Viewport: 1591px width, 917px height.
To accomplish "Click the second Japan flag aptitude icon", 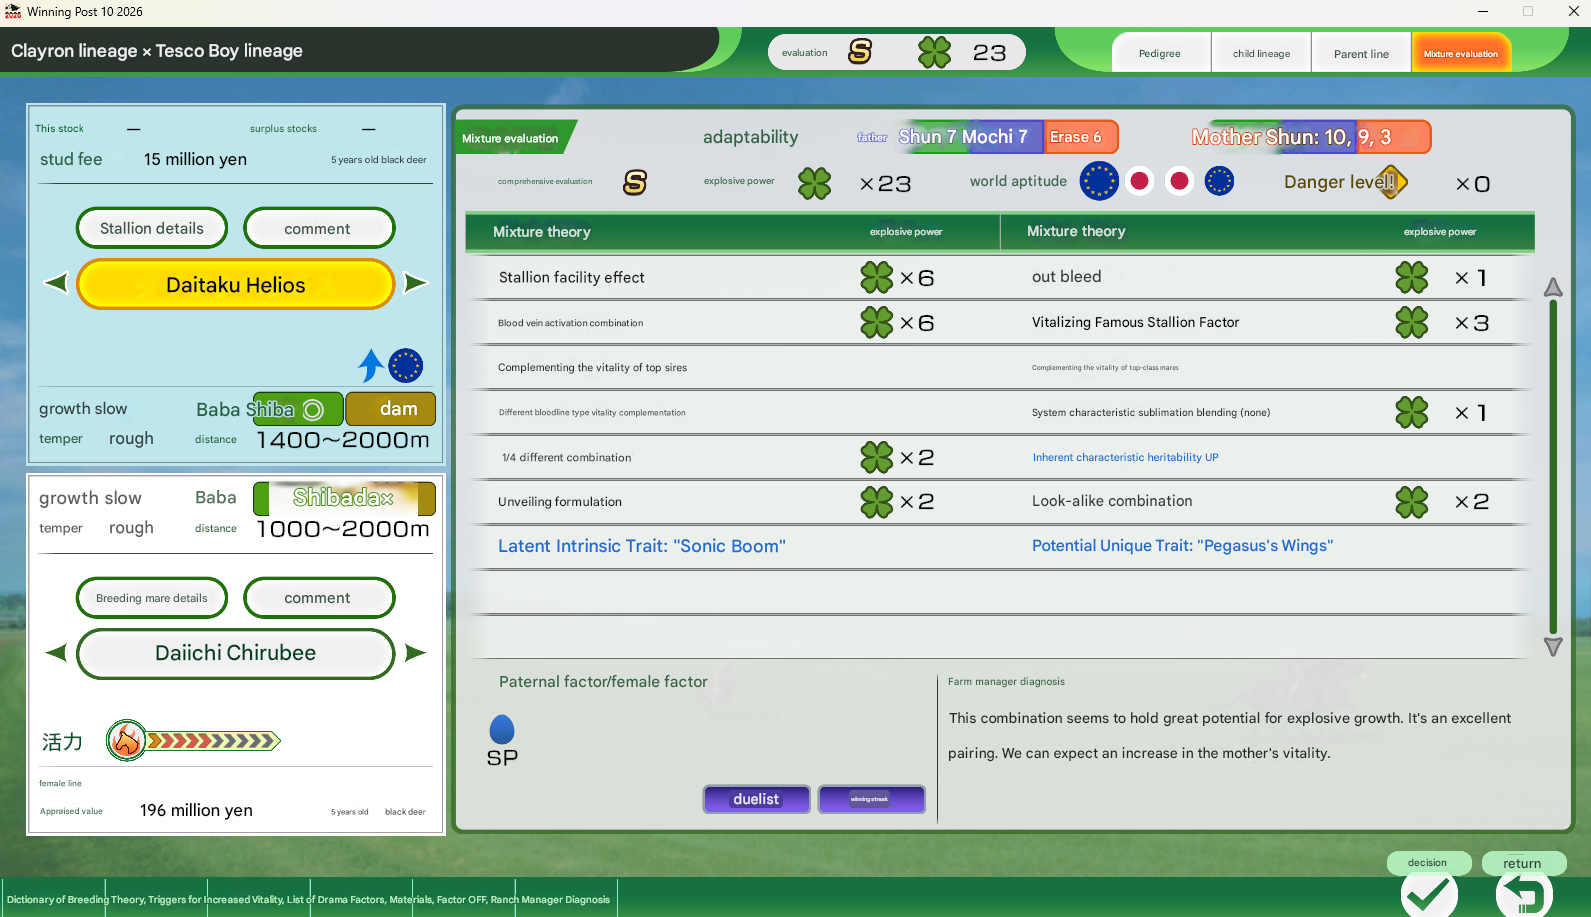I will [1179, 181].
